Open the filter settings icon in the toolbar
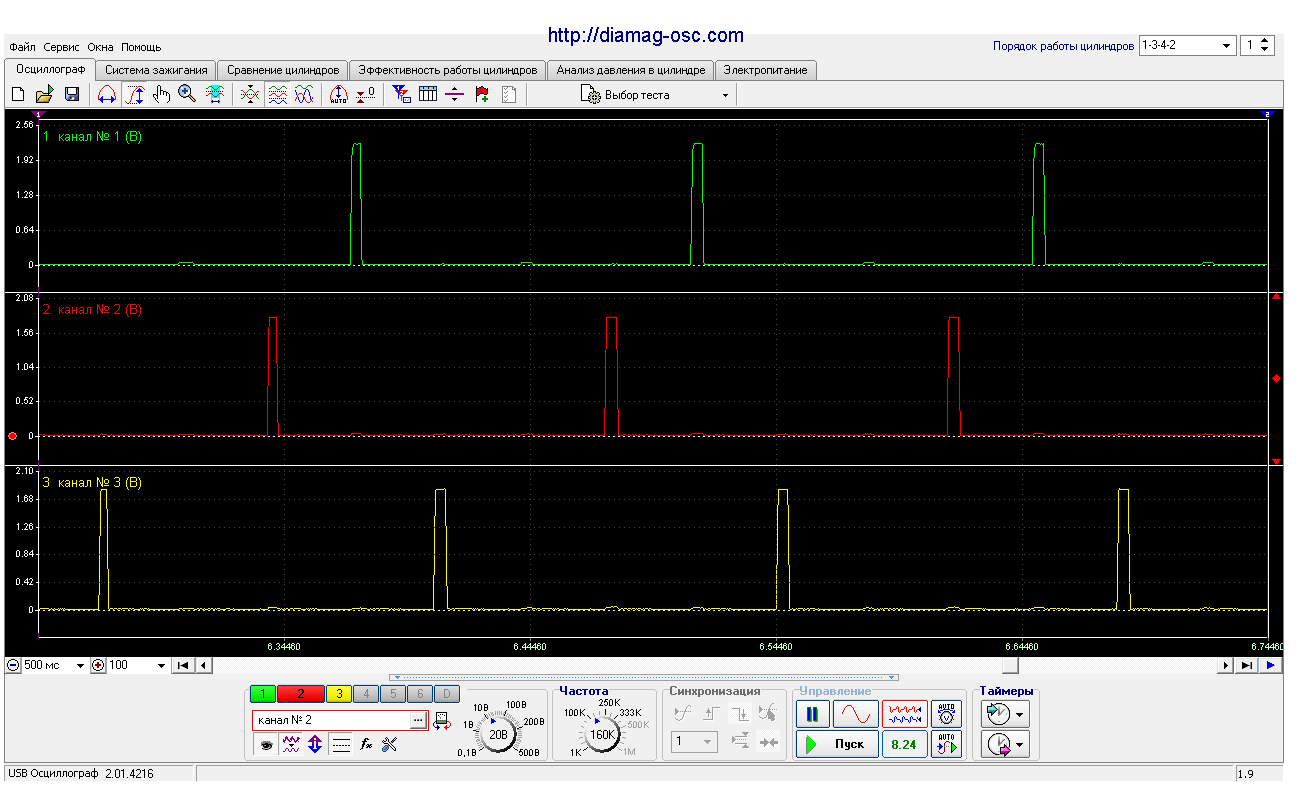 click(401, 95)
